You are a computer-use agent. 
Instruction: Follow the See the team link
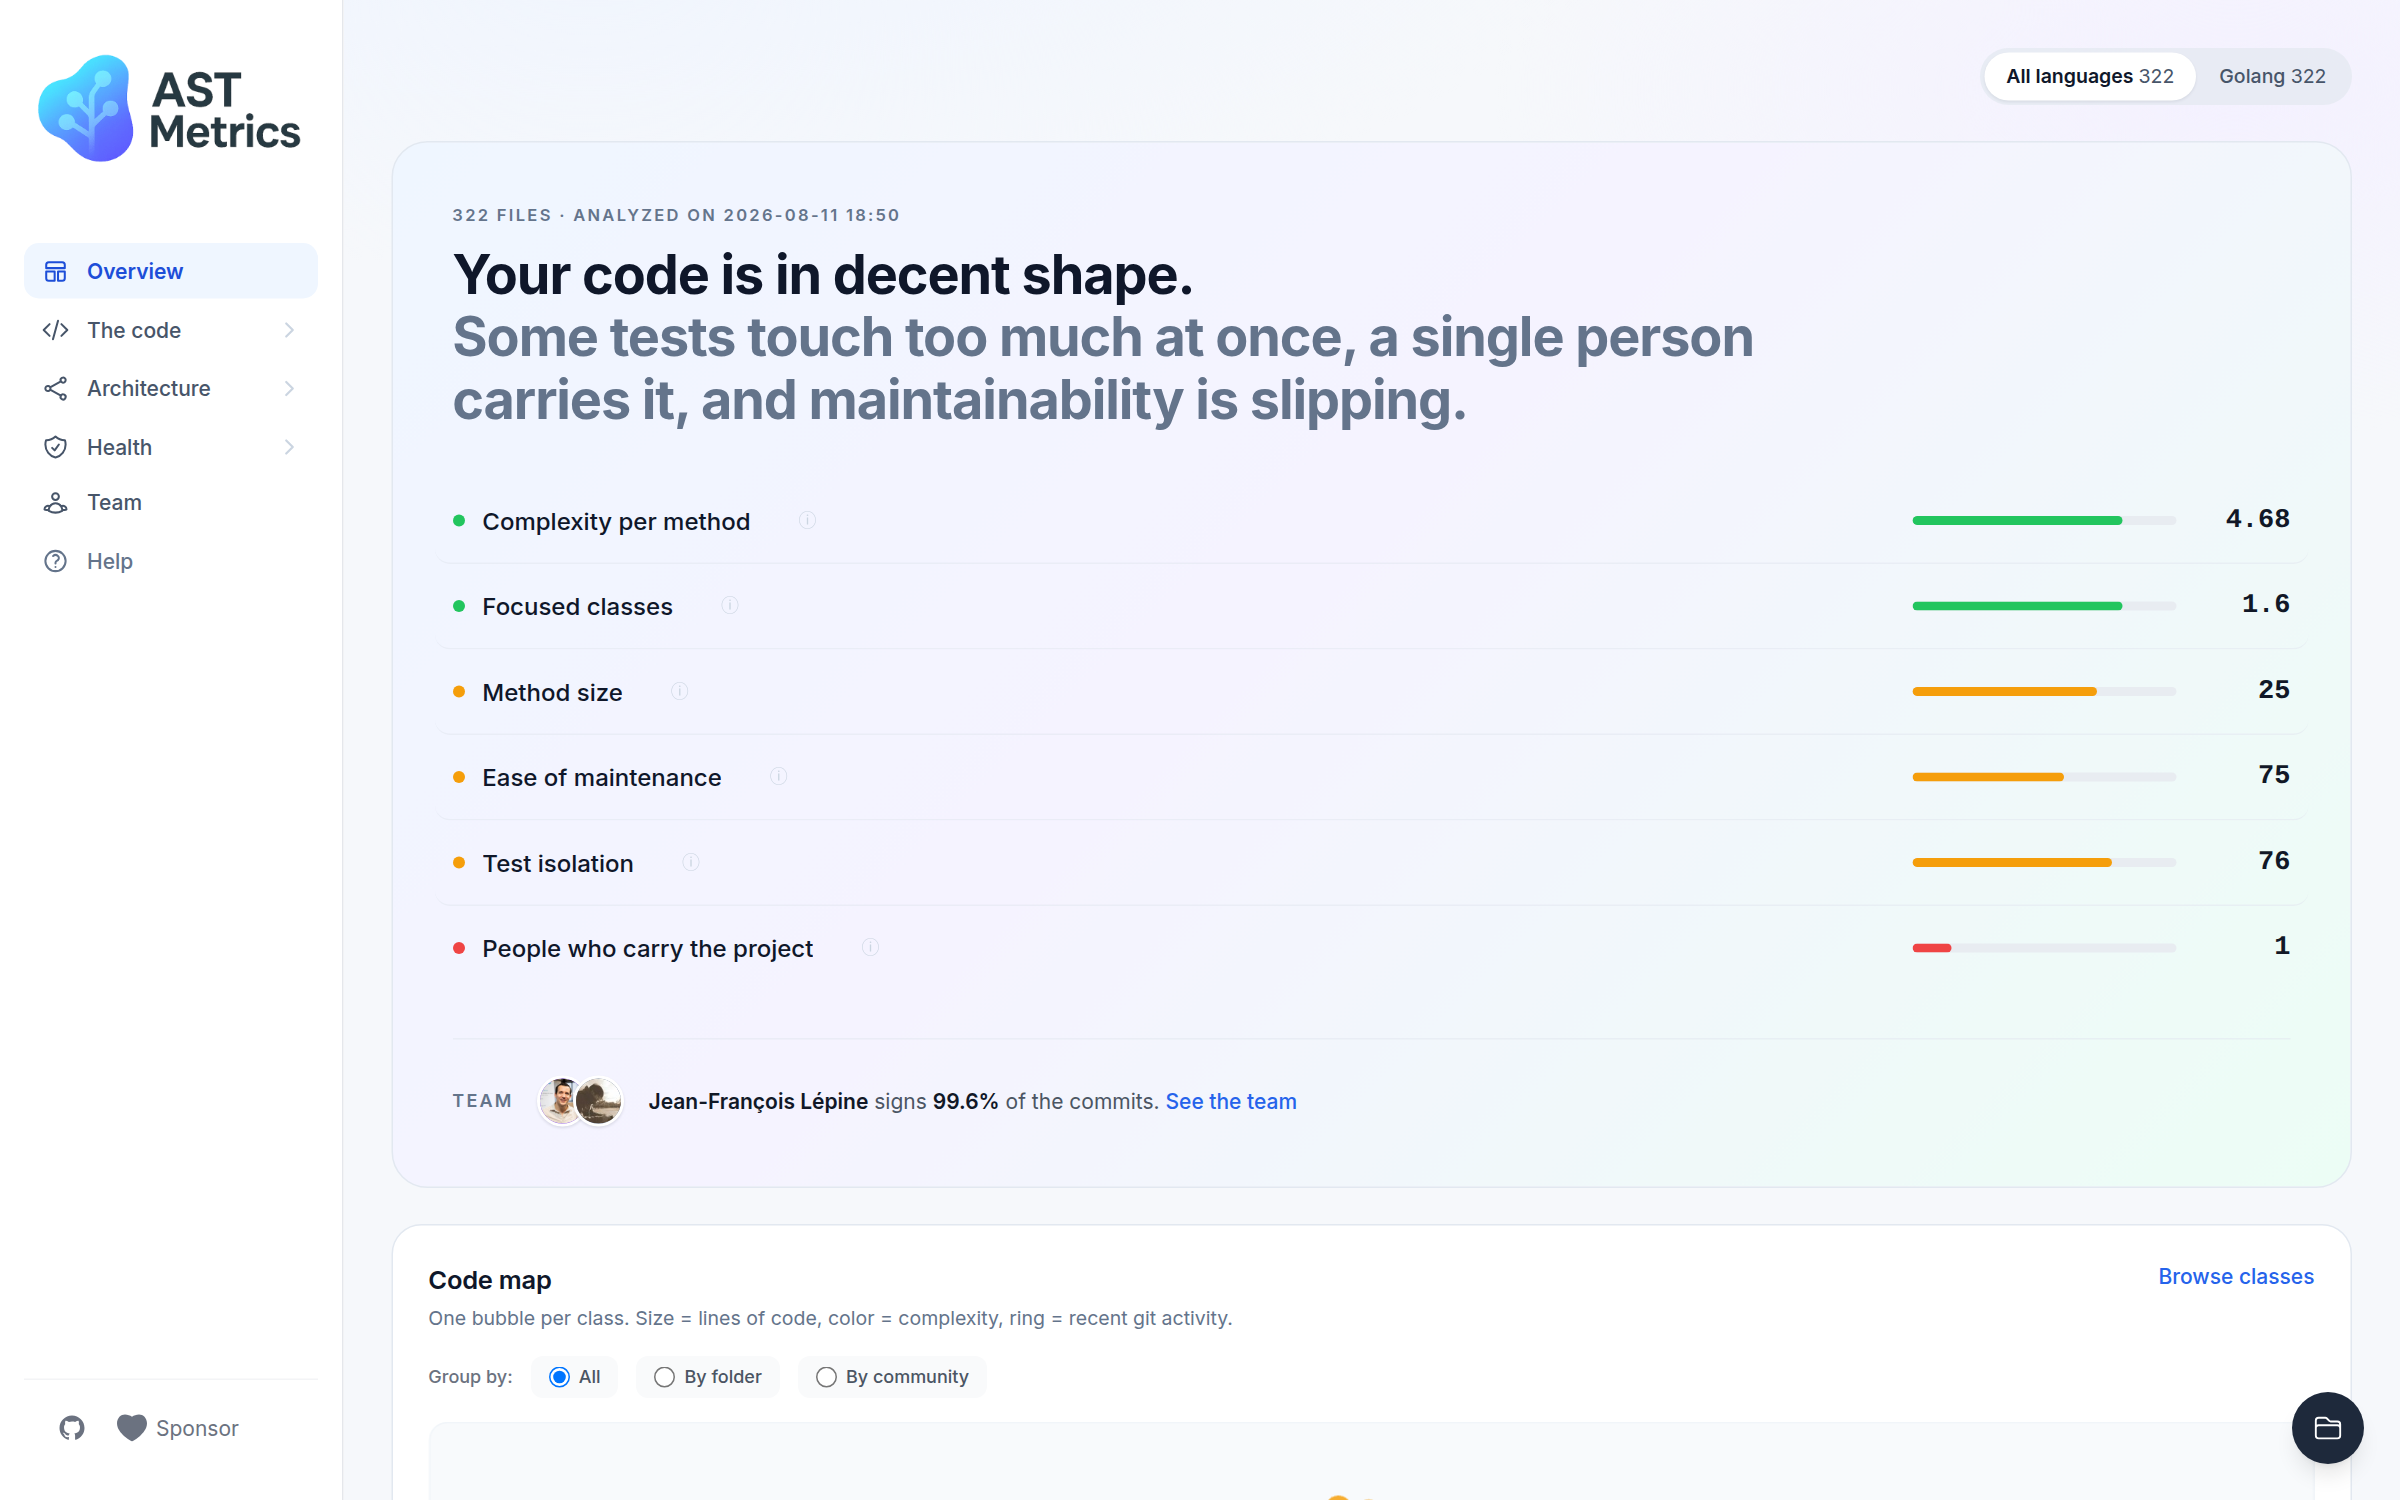point(1231,1101)
